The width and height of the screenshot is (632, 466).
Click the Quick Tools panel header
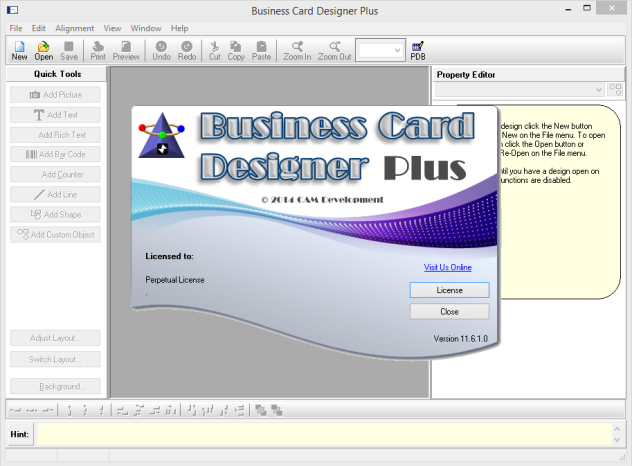tap(57, 74)
